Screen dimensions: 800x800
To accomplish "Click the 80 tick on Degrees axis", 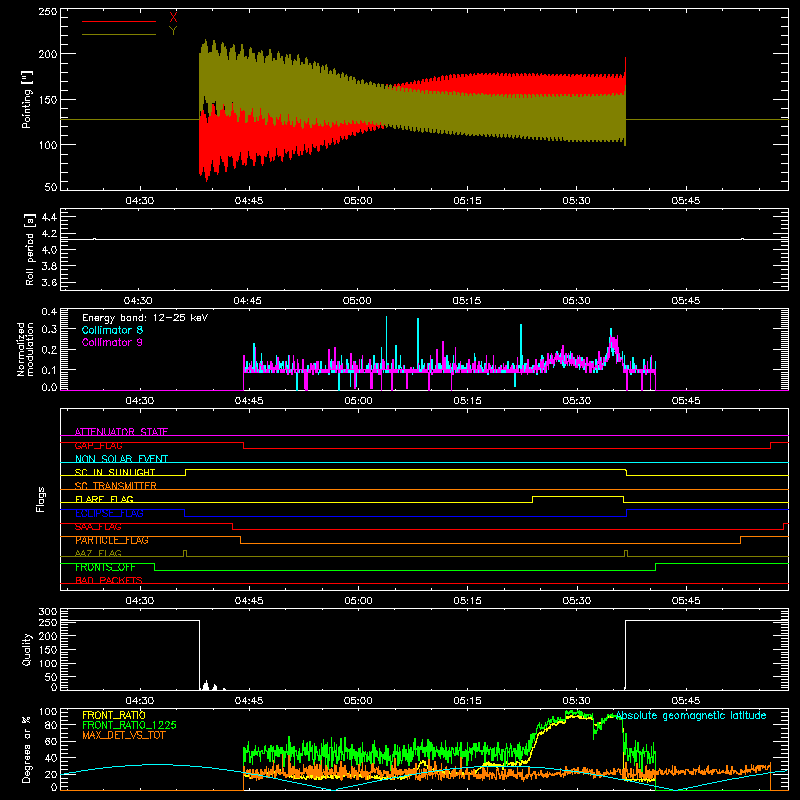I will point(51,725).
